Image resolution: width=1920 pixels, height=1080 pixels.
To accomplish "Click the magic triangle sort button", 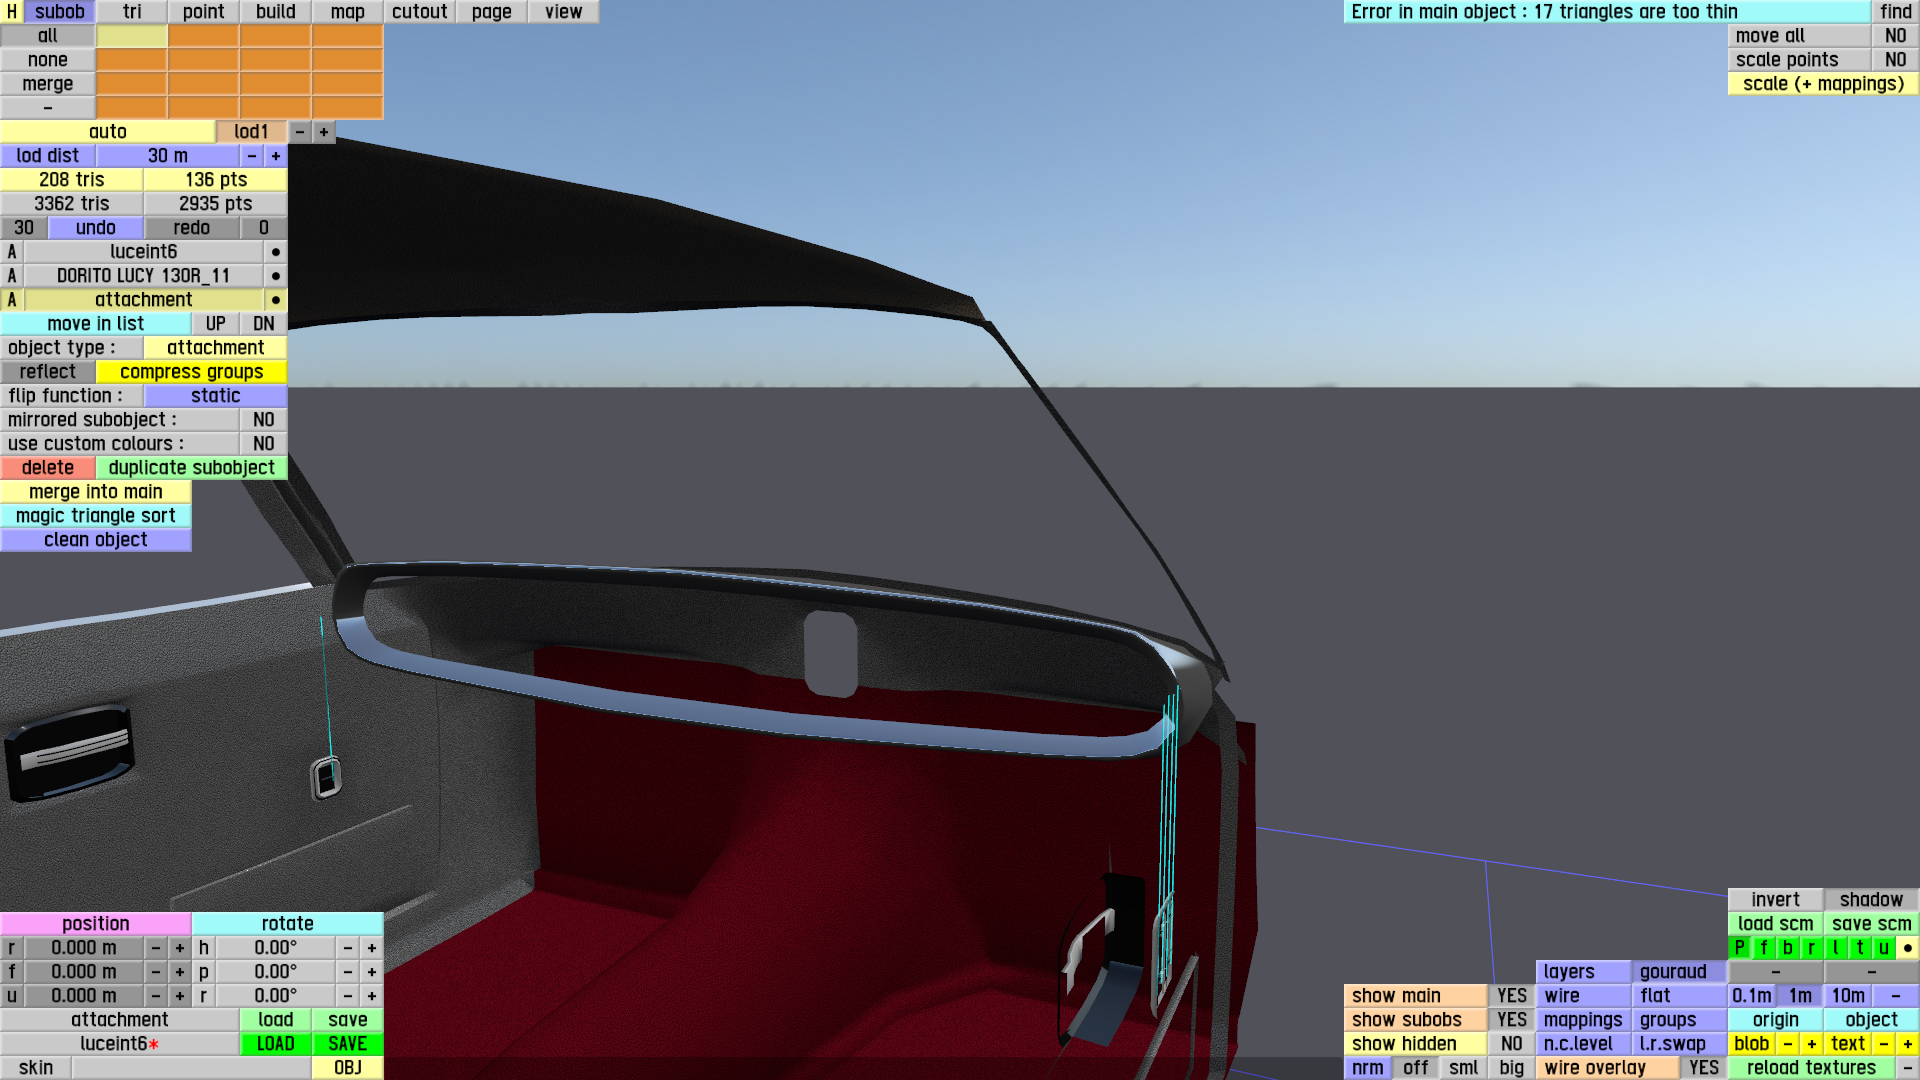I will [95, 516].
